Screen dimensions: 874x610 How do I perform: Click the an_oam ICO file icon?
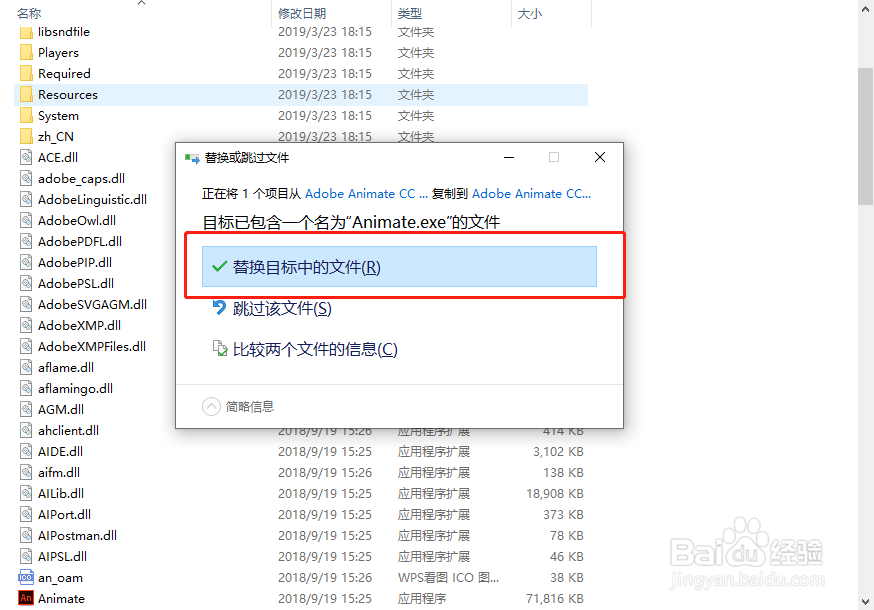tap(26, 577)
